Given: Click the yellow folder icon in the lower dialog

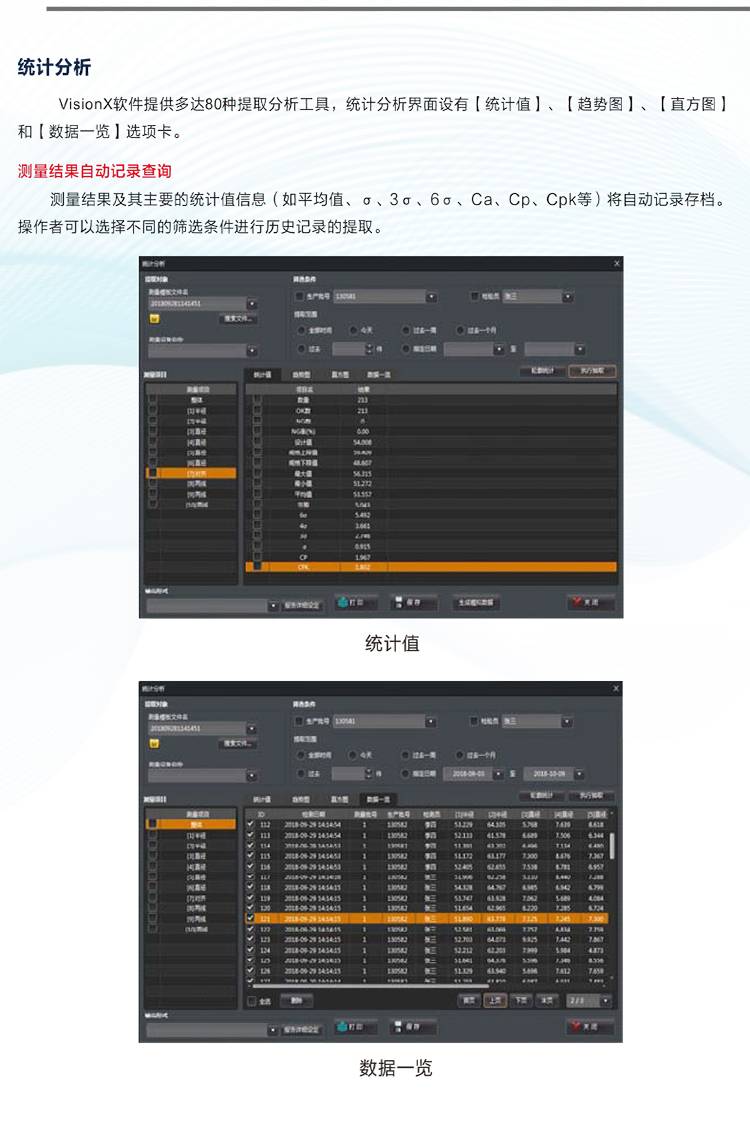Looking at the screenshot, I should pyautogui.click(x=155, y=743).
